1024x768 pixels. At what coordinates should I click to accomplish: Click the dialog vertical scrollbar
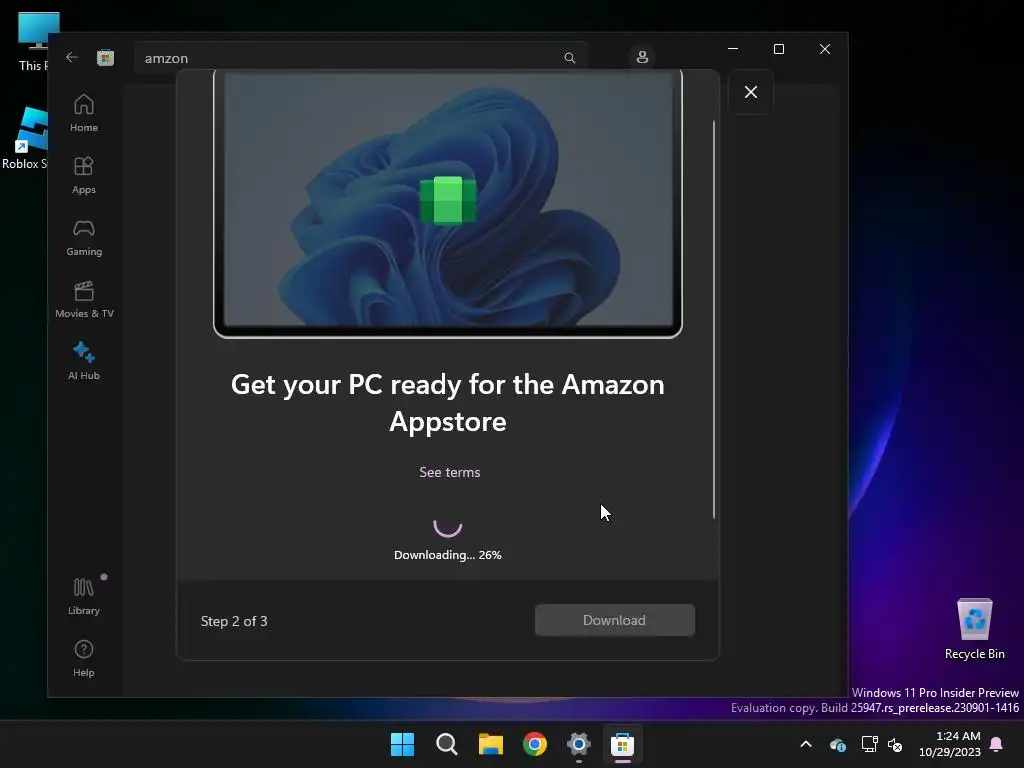pyautogui.click(x=714, y=320)
